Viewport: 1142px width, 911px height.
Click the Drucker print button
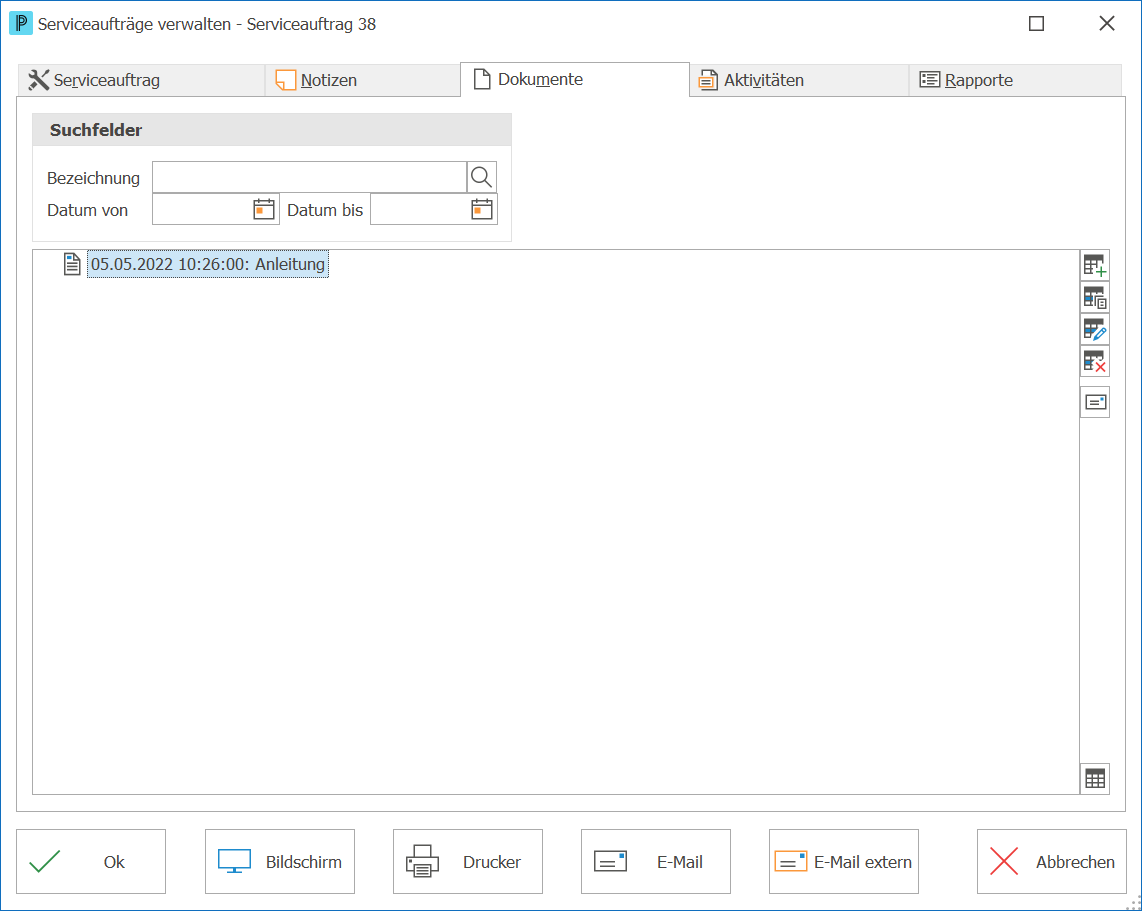[468, 861]
